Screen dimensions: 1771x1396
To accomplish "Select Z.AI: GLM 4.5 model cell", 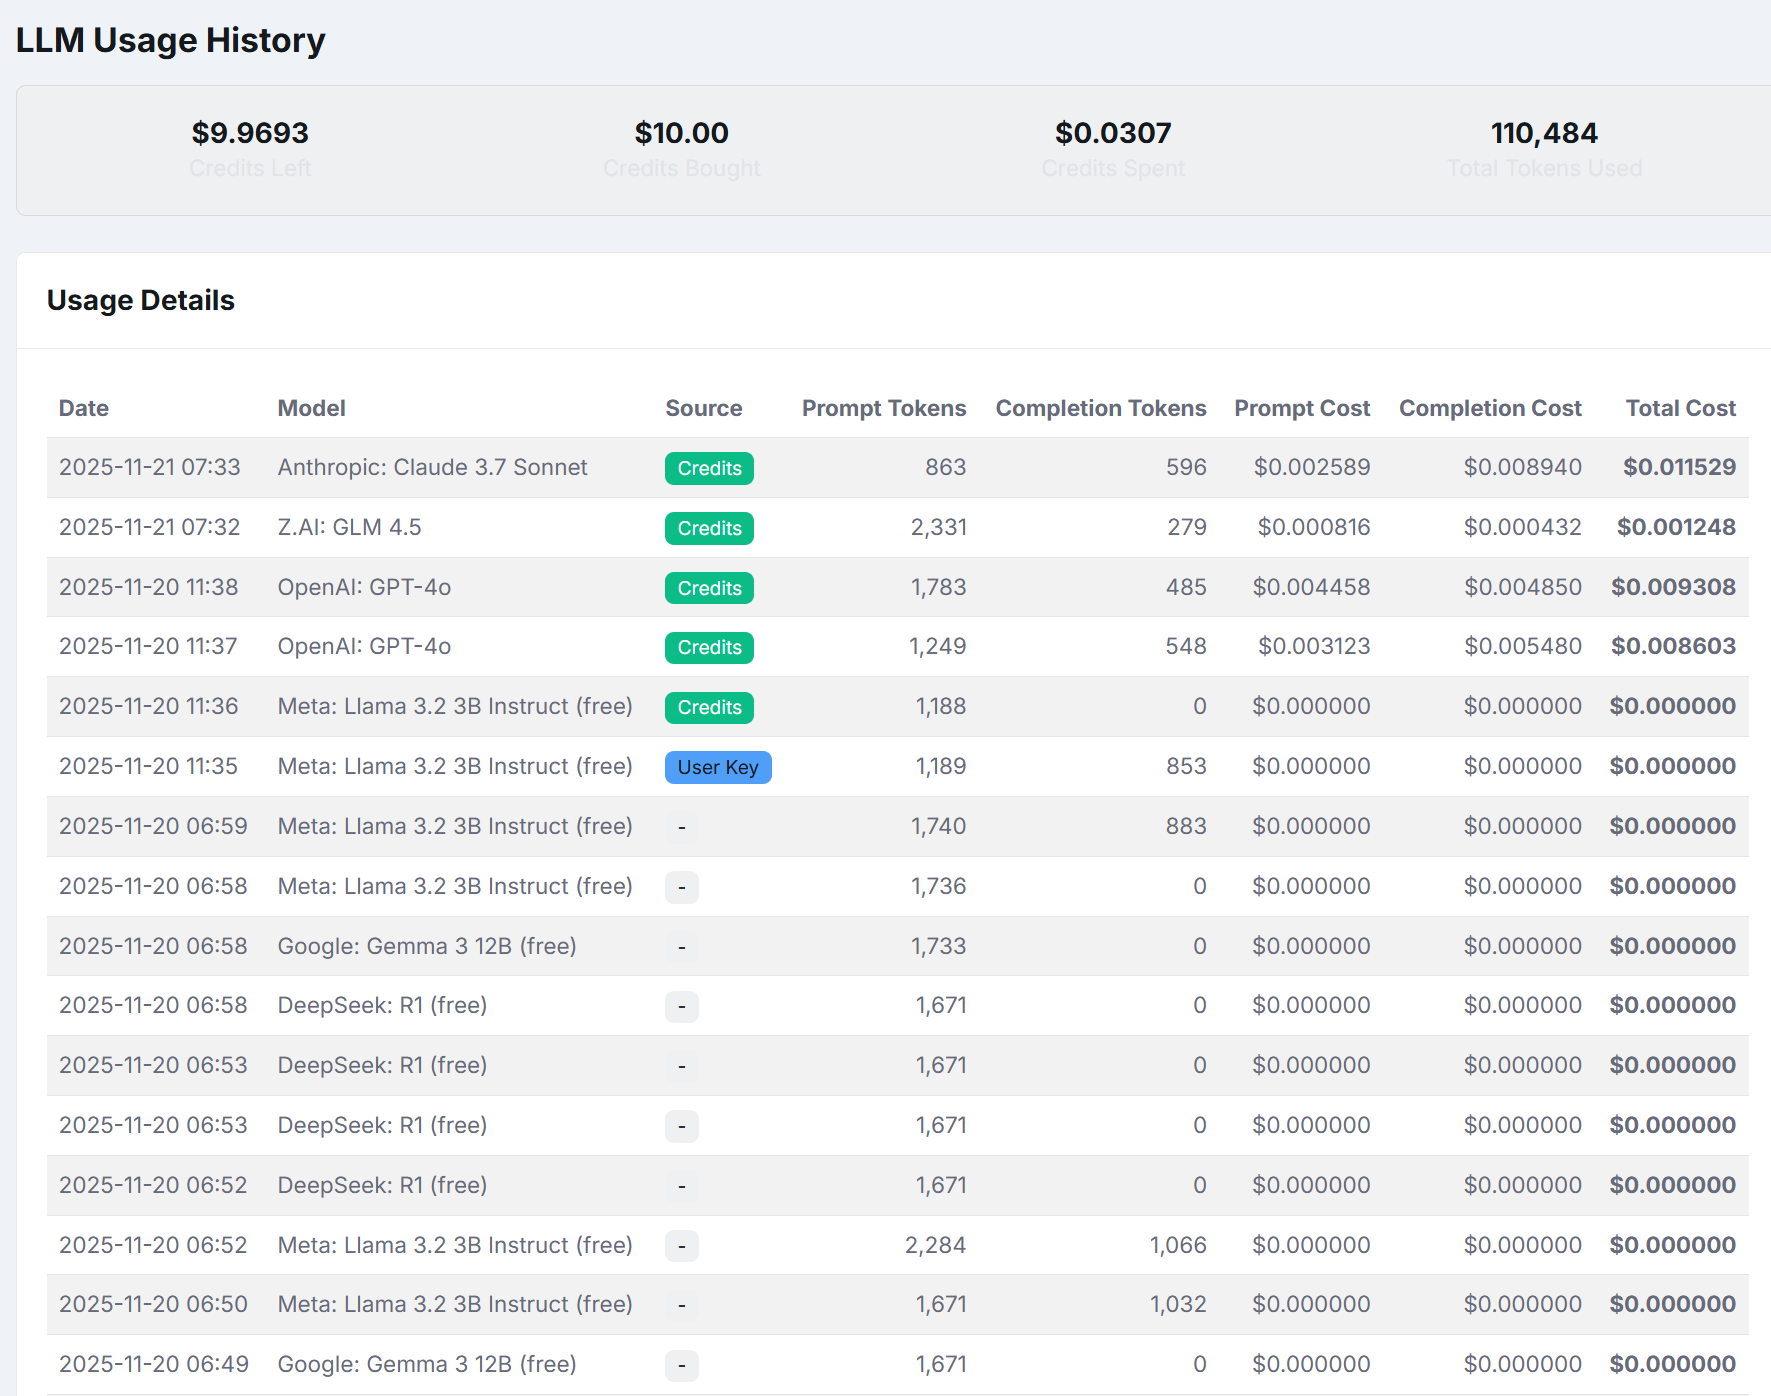I will [x=349, y=527].
